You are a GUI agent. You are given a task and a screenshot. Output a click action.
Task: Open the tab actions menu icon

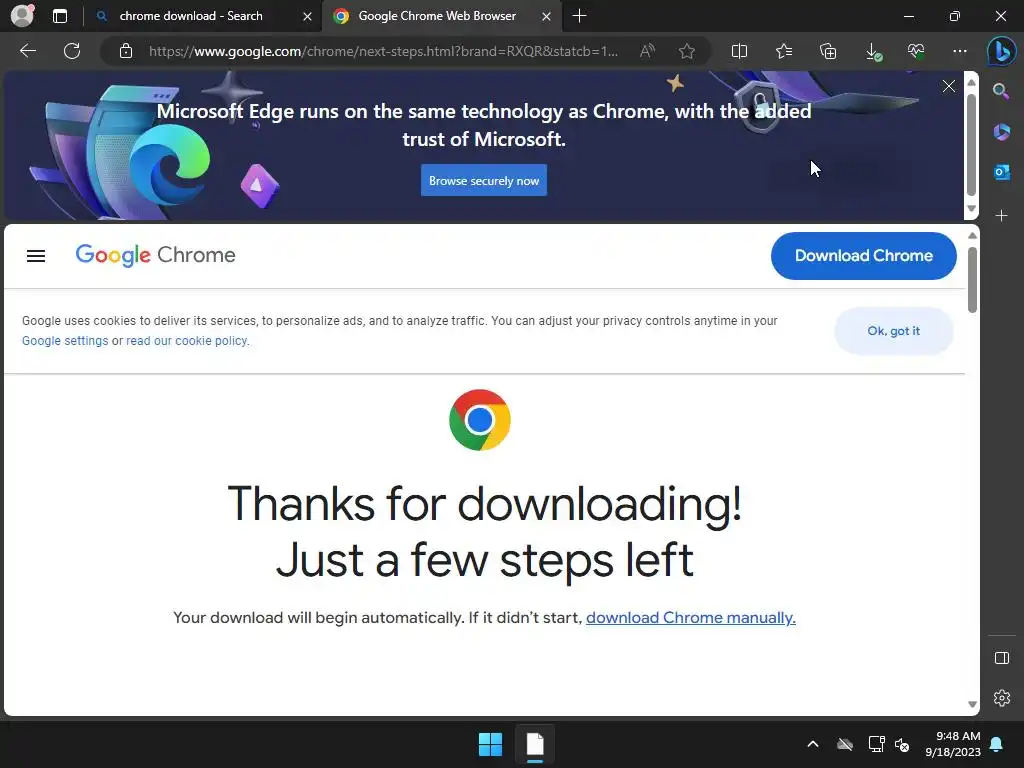60,16
